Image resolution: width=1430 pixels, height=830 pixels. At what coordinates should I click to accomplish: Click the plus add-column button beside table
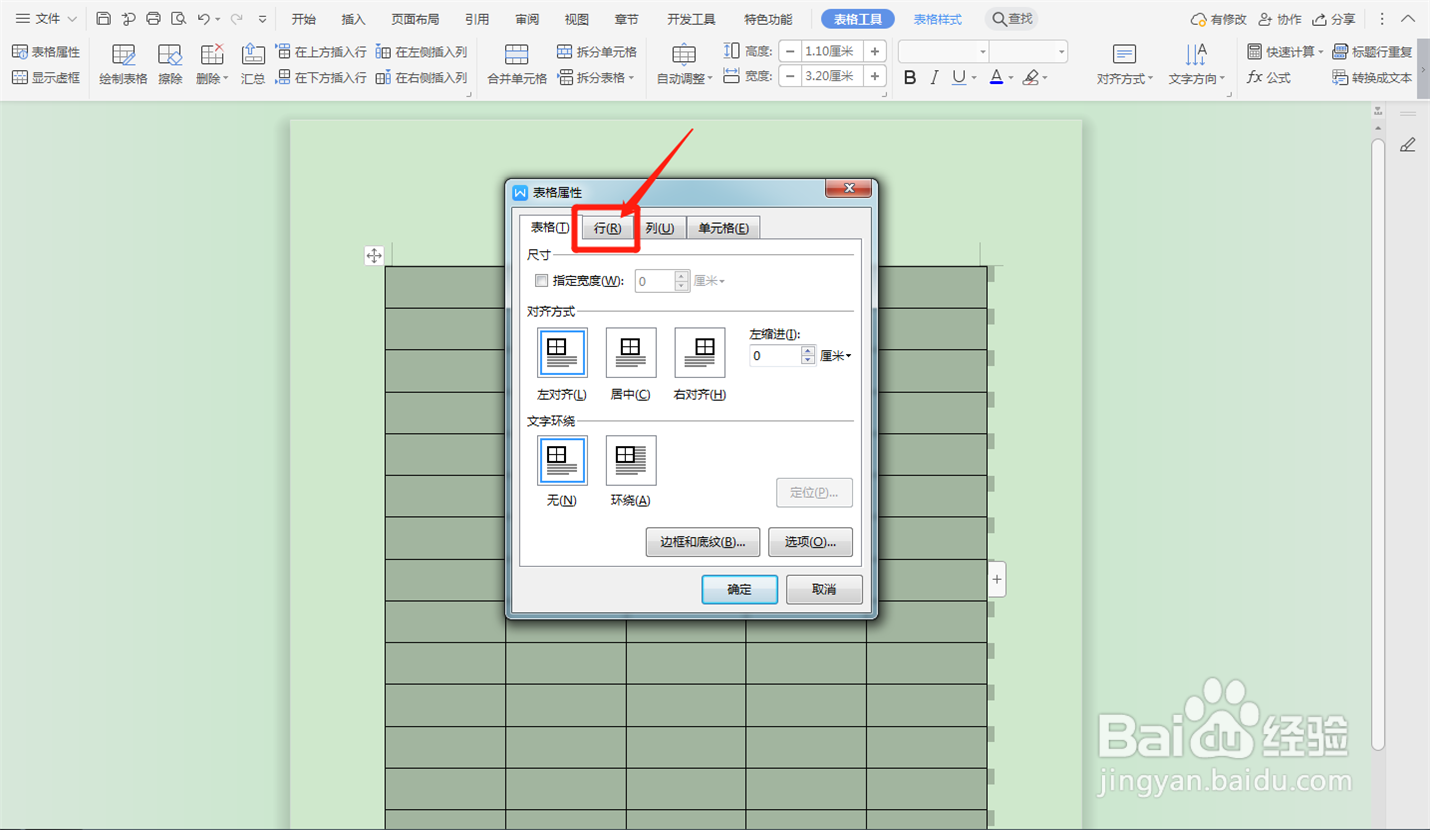coord(997,579)
